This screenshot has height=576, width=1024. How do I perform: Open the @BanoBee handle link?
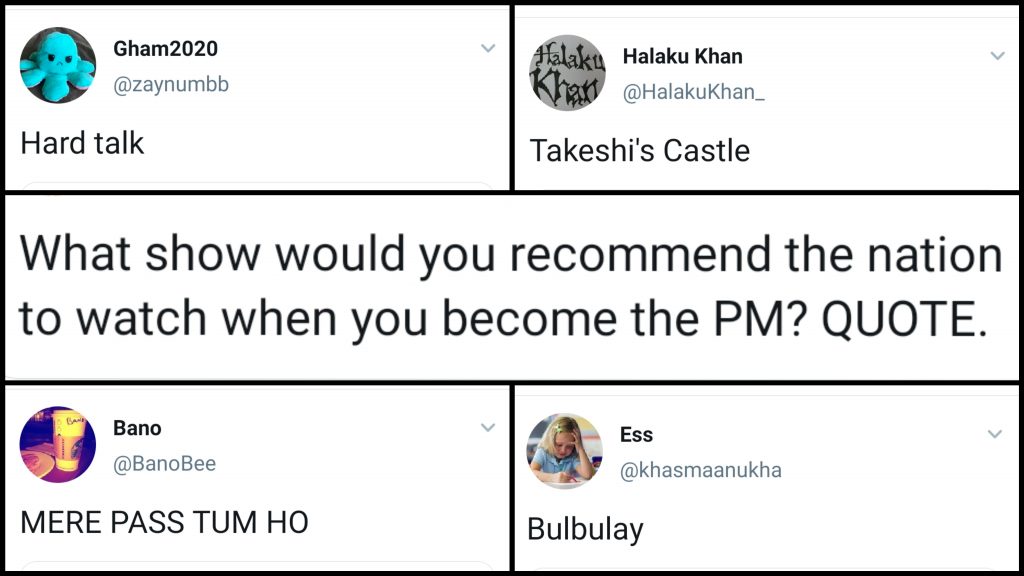(x=164, y=464)
